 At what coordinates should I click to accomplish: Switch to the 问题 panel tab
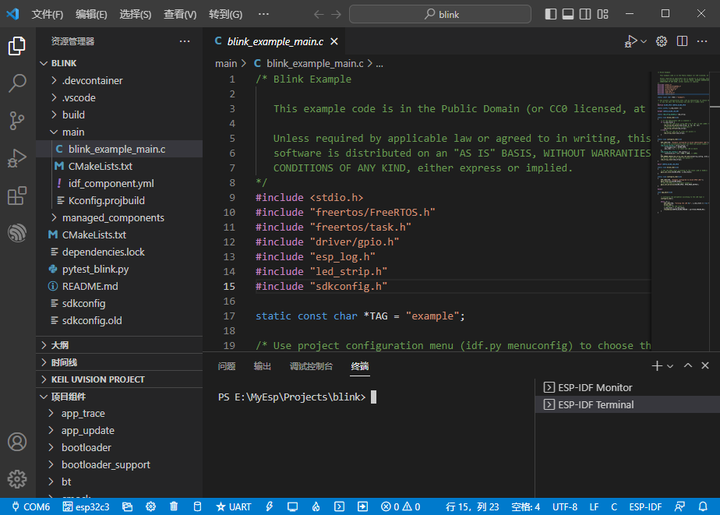(227, 366)
